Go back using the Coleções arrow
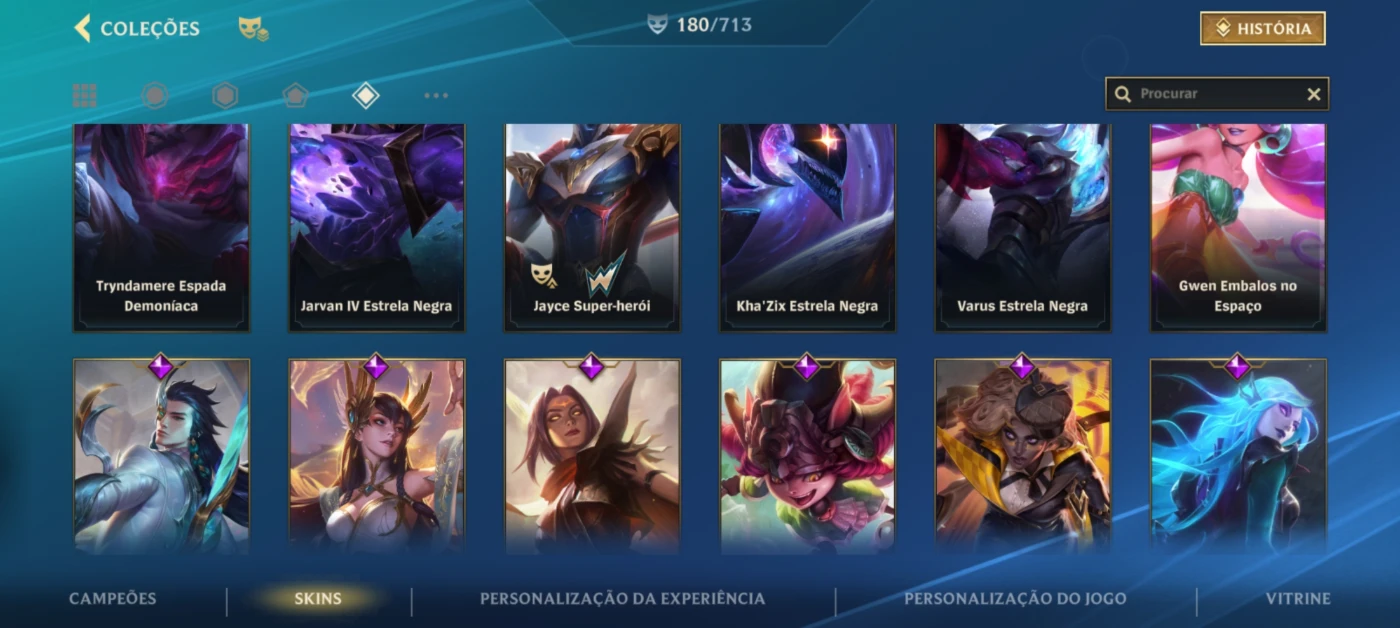Viewport: 1400px width, 628px height. tap(82, 28)
